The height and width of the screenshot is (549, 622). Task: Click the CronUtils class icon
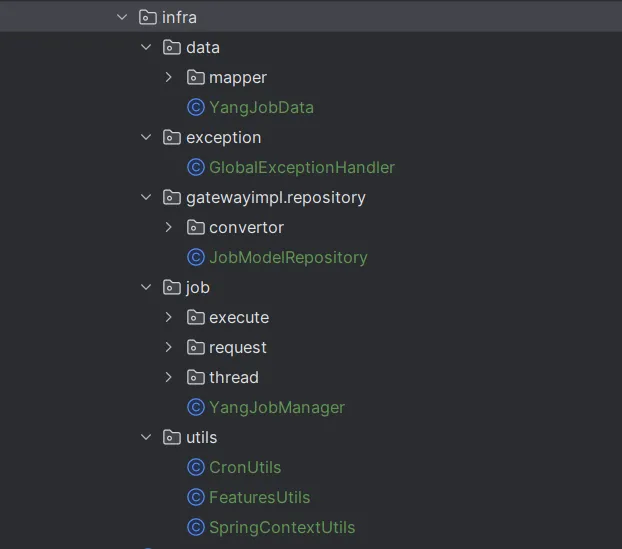pyautogui.click(x=196, y=467)
